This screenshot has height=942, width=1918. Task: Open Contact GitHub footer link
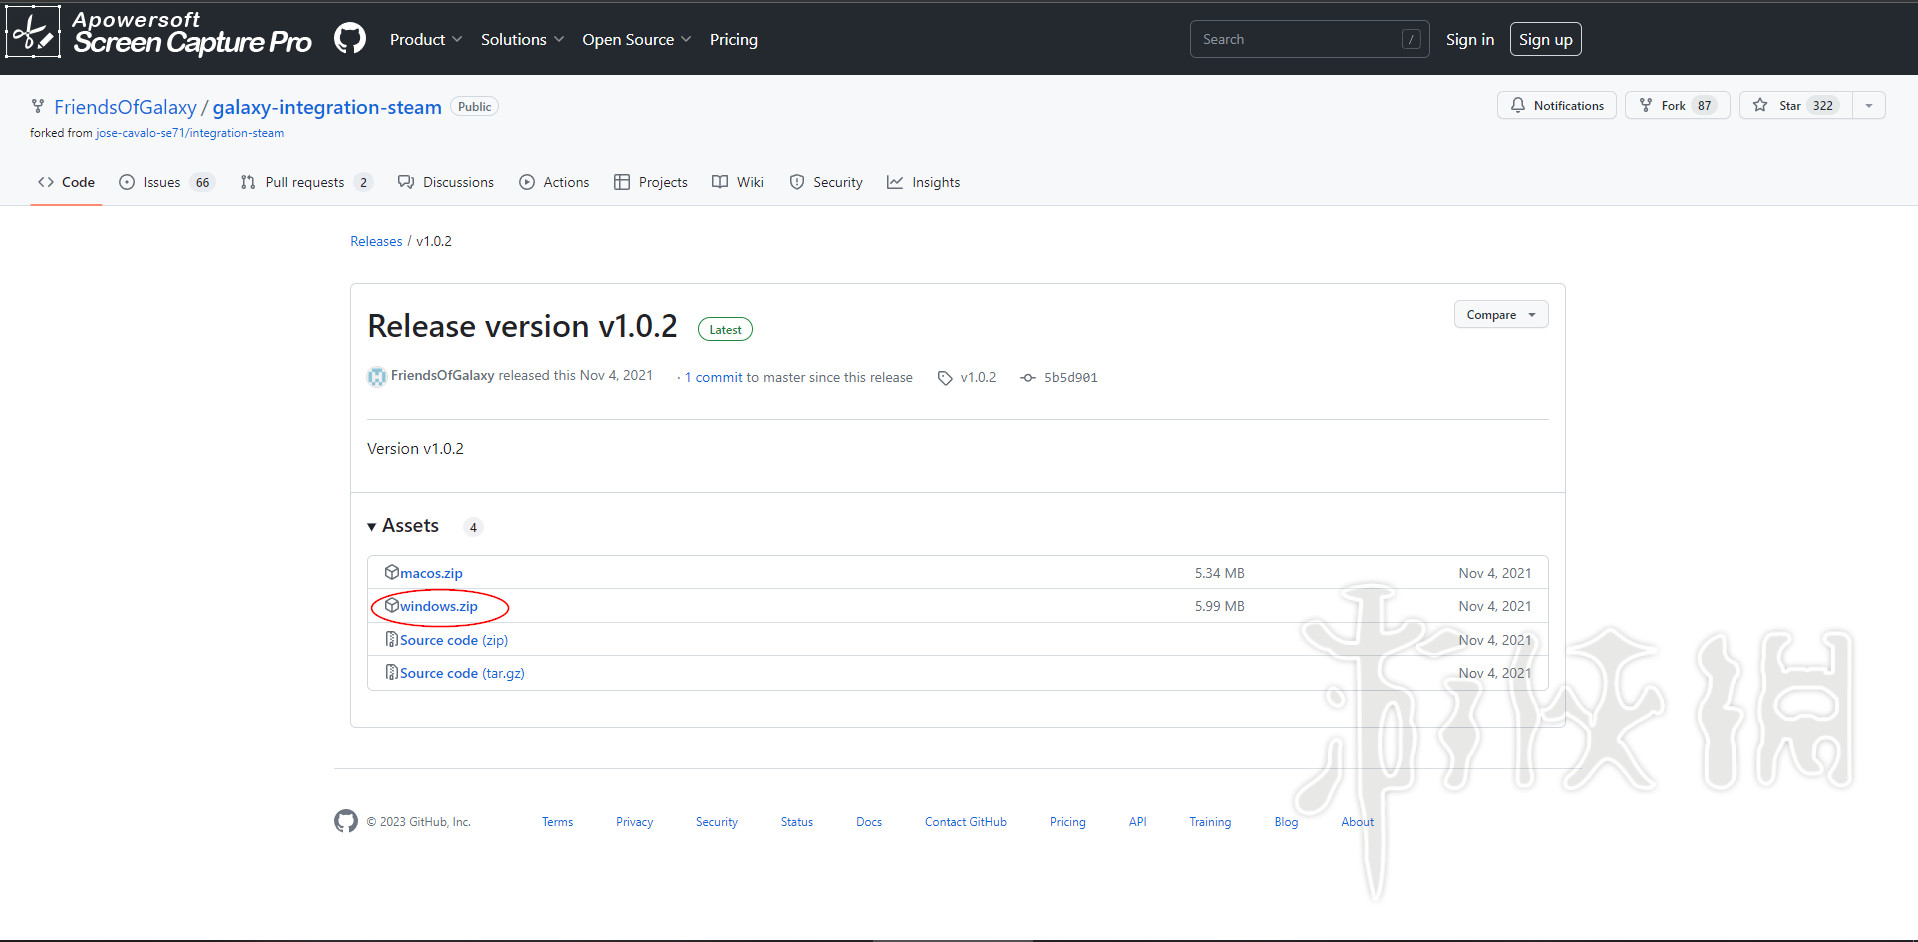[966, 822]
